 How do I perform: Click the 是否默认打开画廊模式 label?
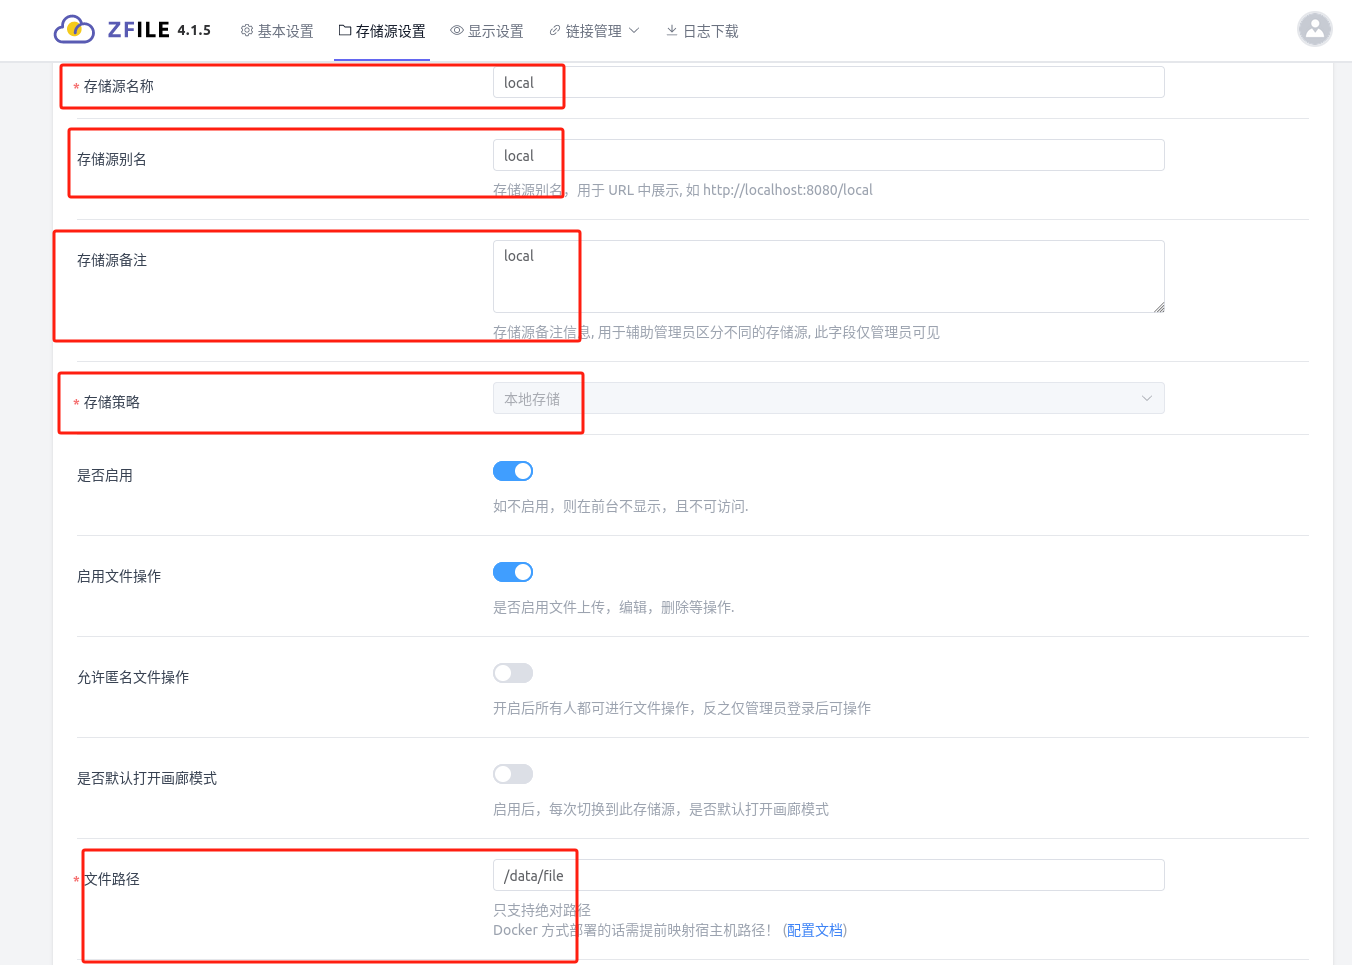(147, 778)
